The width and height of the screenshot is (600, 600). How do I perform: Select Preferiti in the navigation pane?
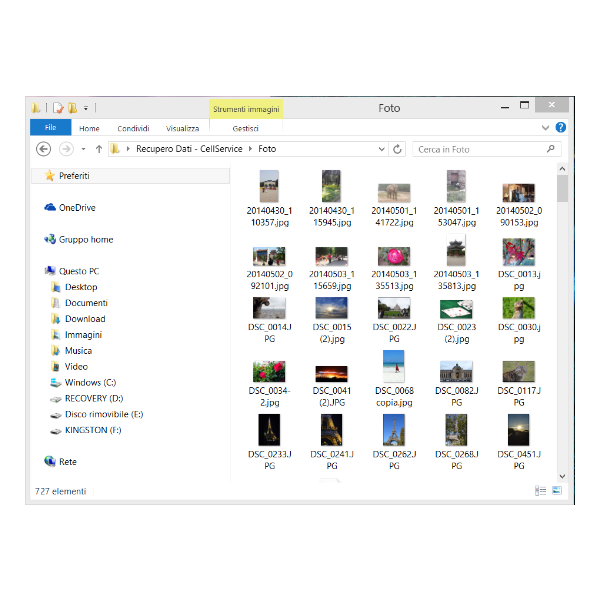(x=130, y=176)
